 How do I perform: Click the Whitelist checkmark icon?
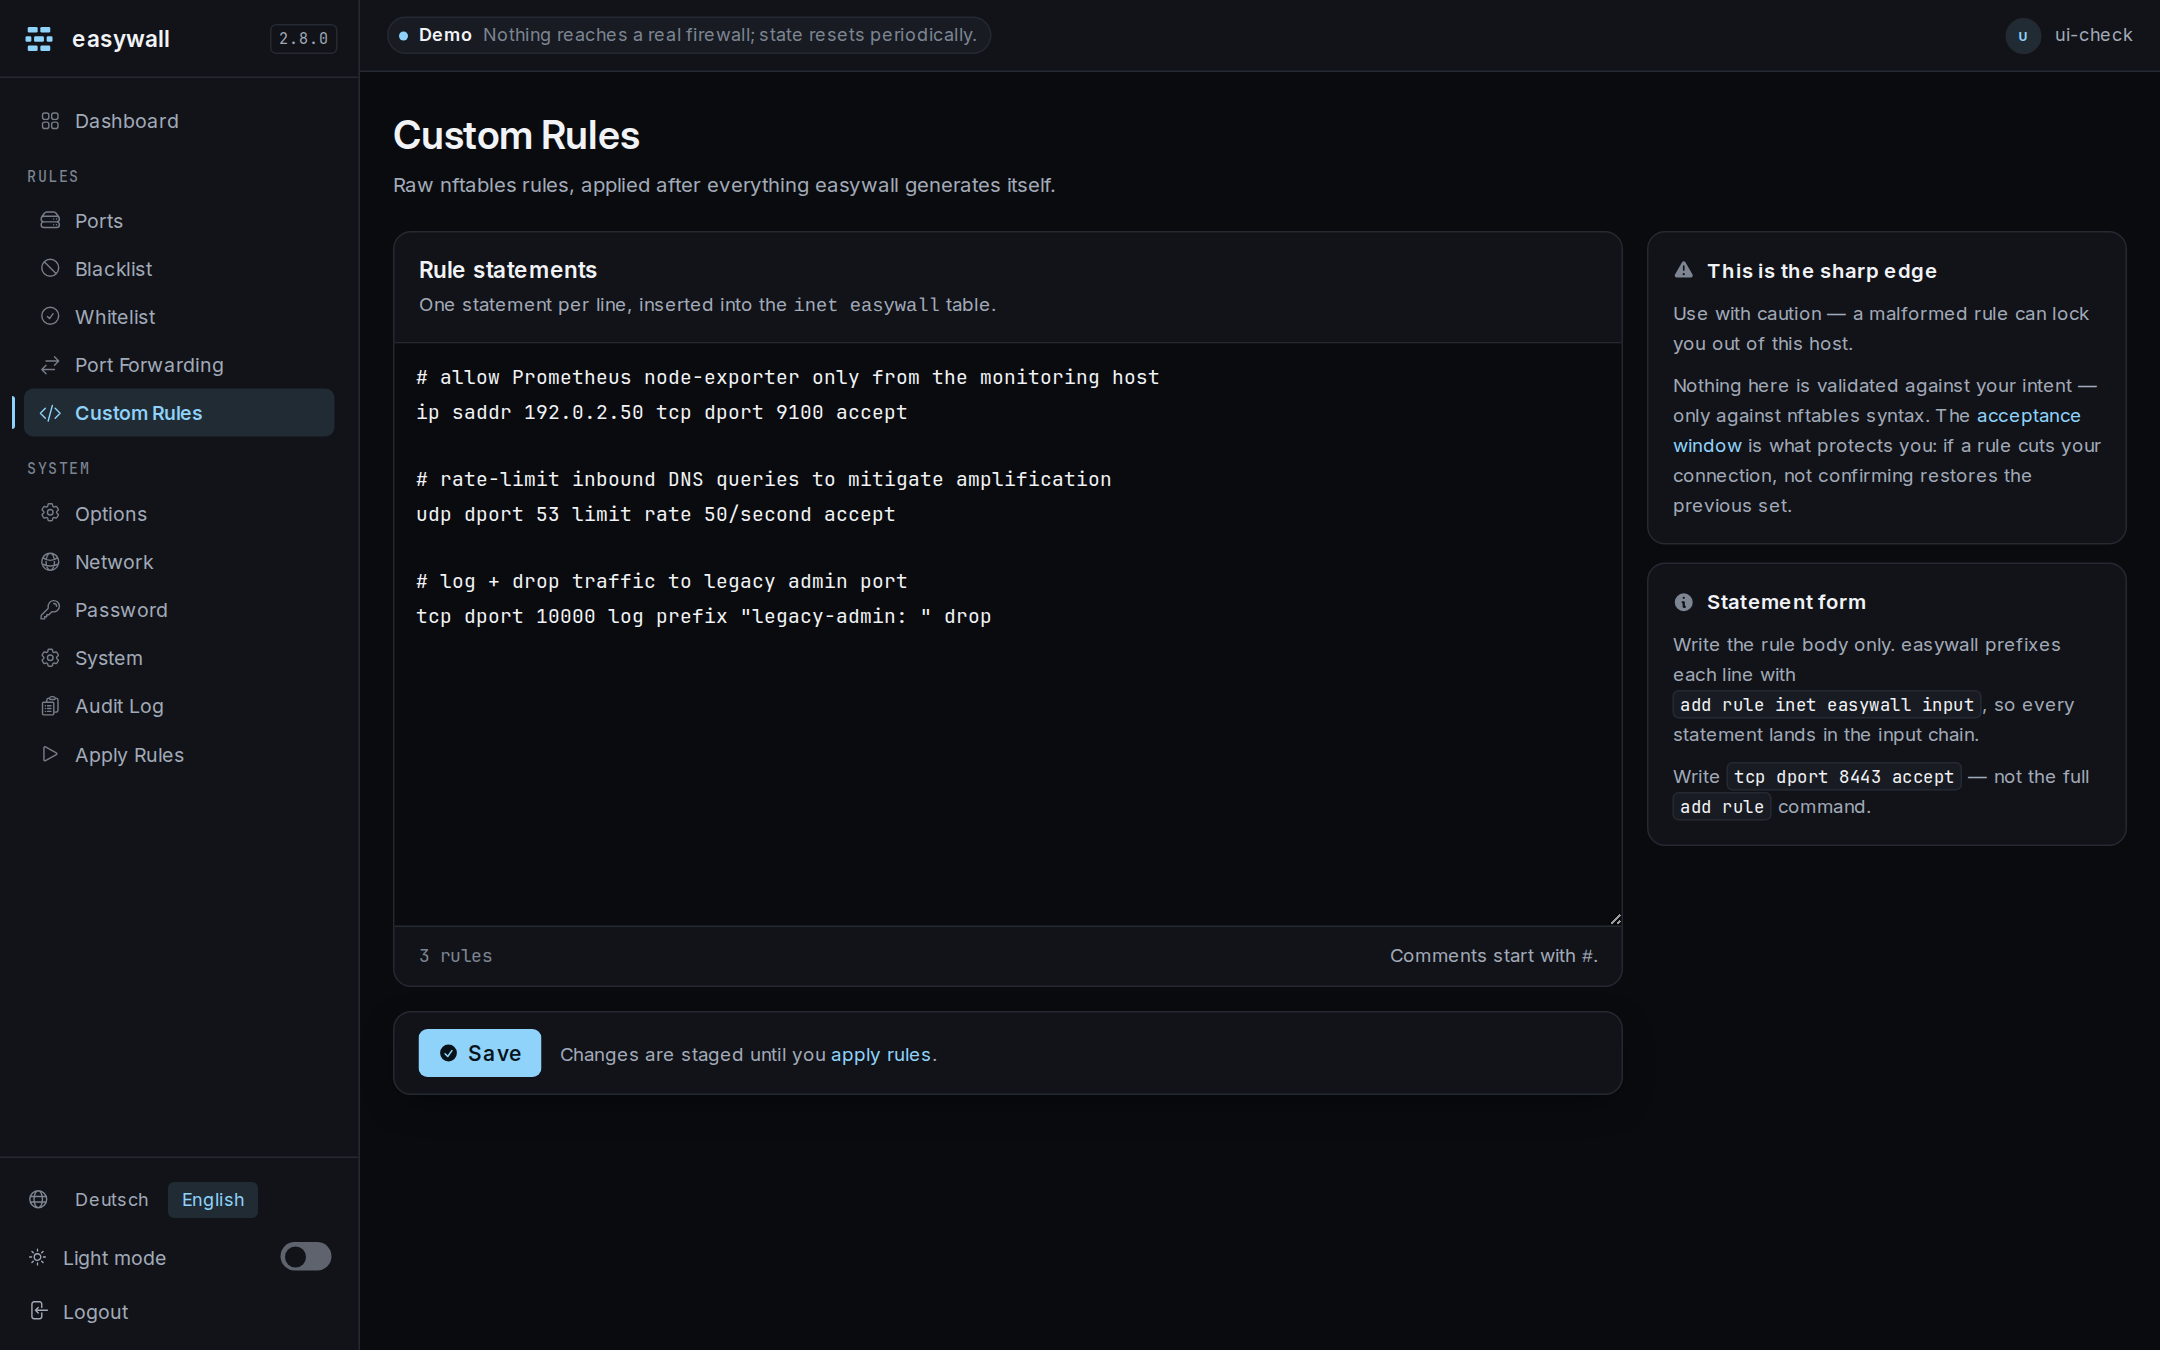click(x=50, y=316)
